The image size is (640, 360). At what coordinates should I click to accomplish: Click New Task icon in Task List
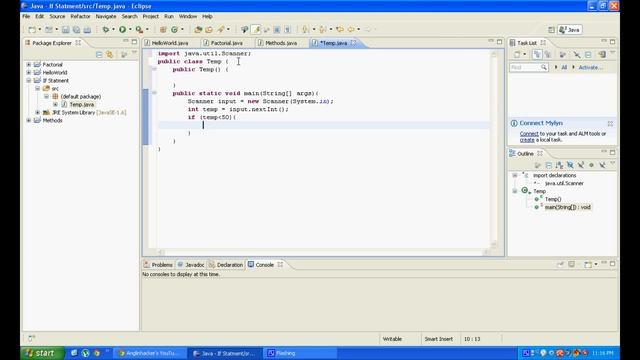coord(517,54)
